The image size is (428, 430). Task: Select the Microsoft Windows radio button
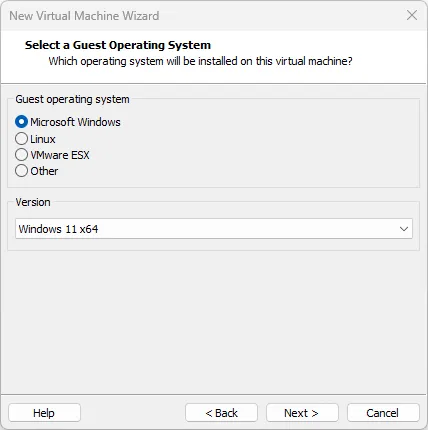[21, 122]
